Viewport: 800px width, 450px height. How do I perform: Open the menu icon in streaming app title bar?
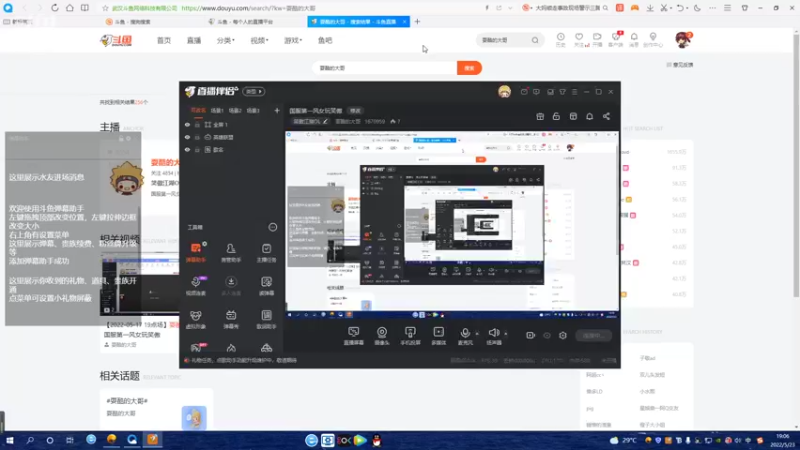pyautogui.click(x=574, y=92)
